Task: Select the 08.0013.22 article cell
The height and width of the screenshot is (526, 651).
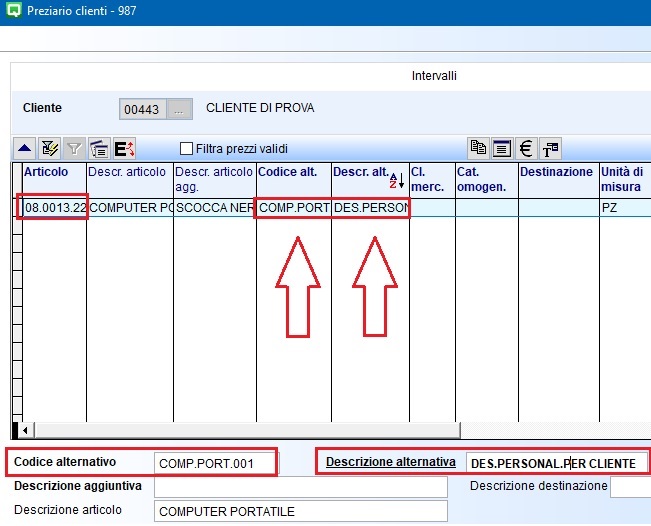Action: (56, 208)
